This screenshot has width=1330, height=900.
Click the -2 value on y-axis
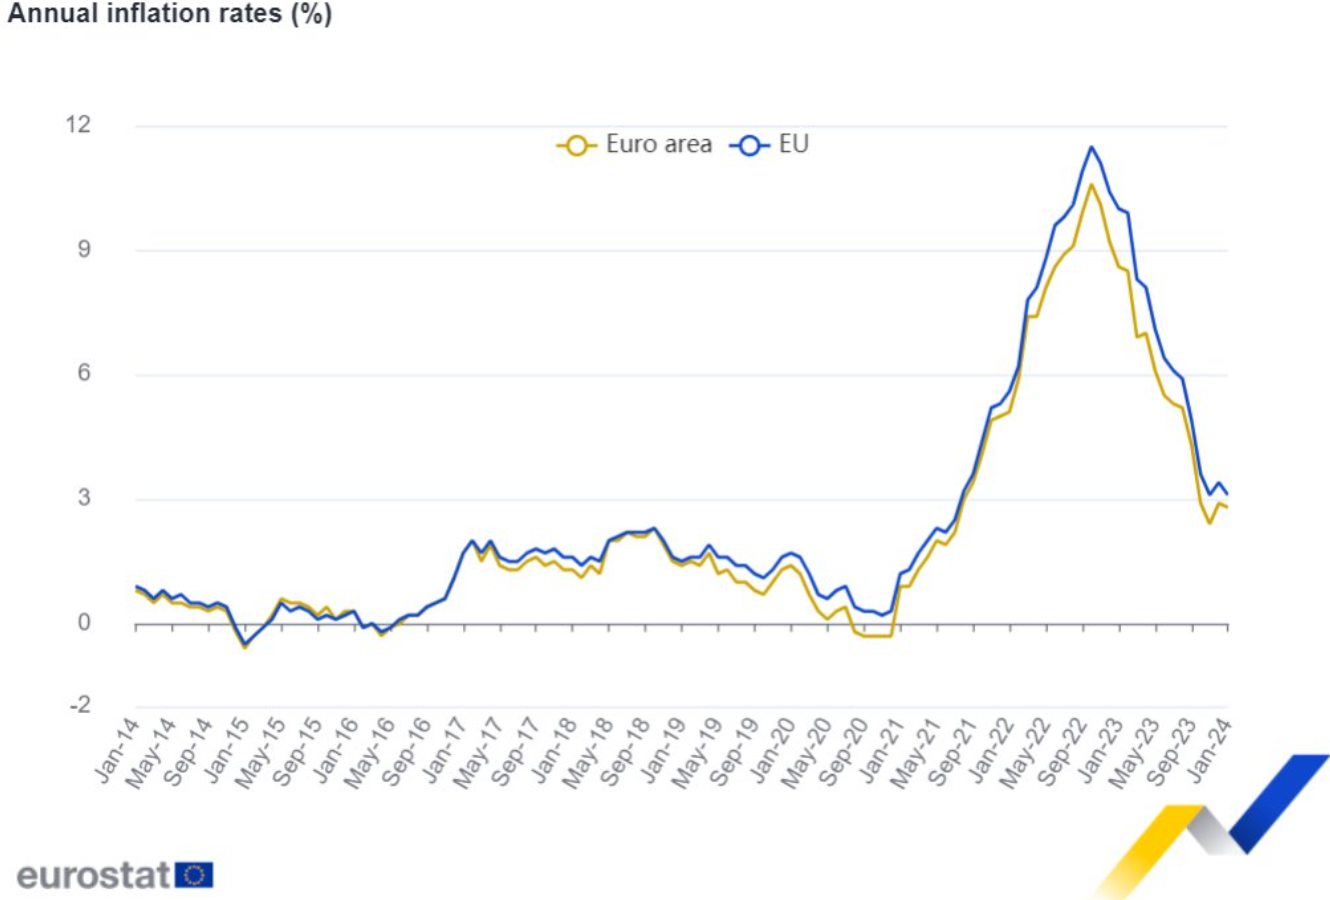pos(79,706)
